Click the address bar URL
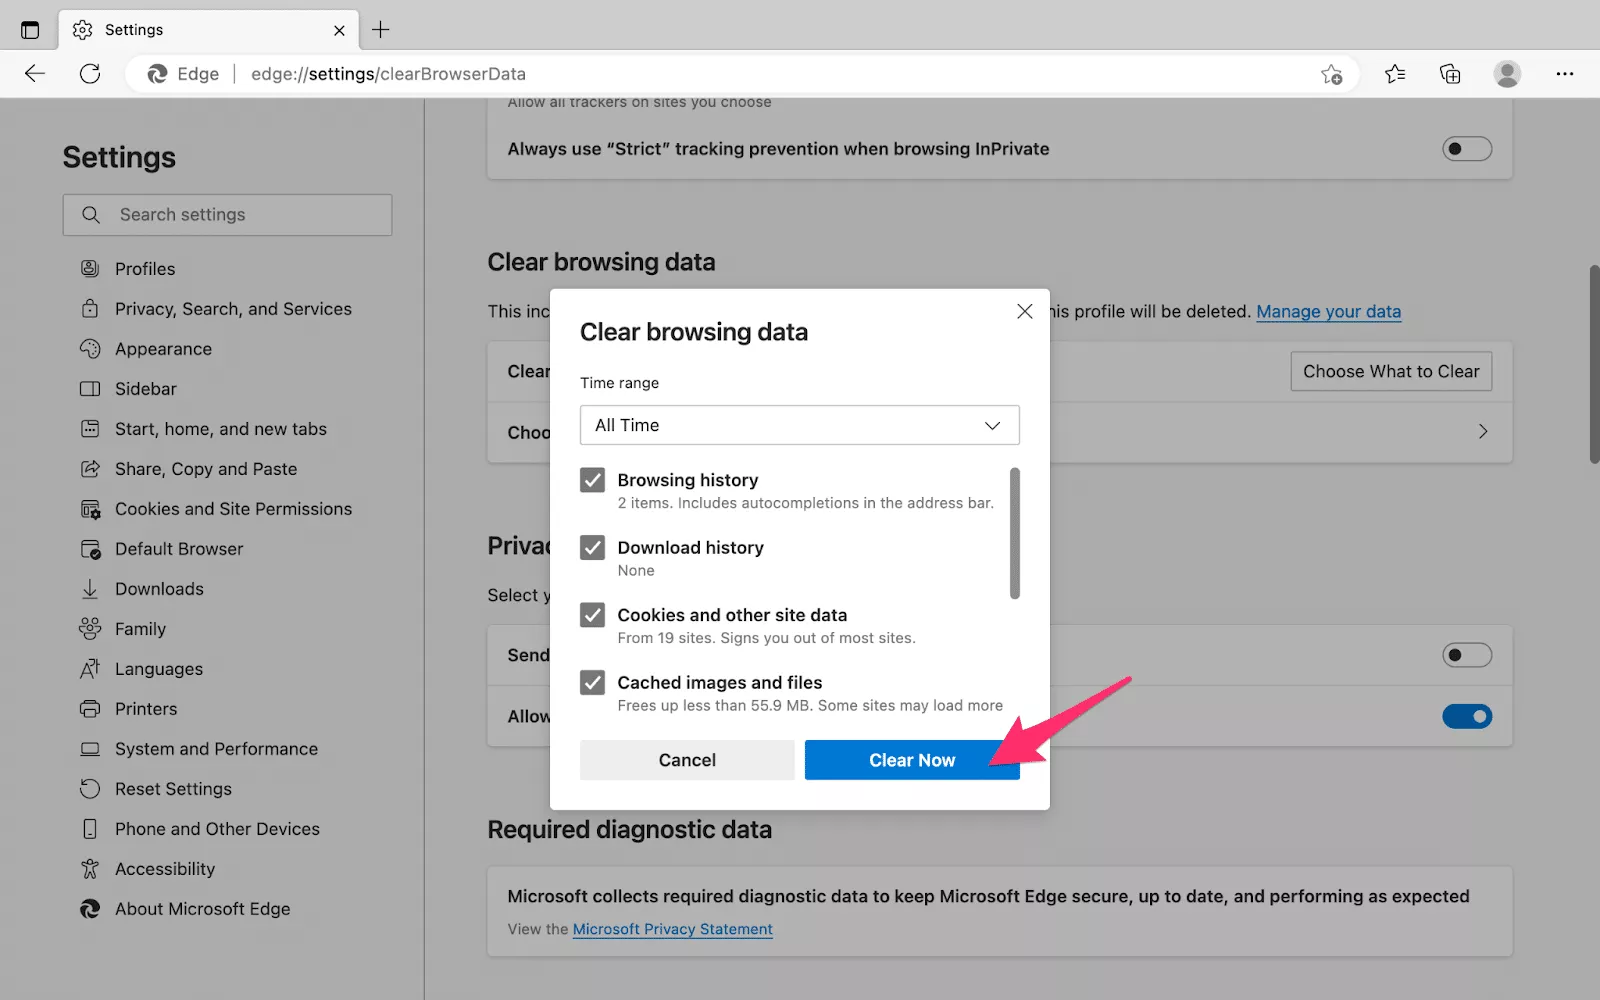This screenshot has width=1600, height=1000. tap(388, 74)
